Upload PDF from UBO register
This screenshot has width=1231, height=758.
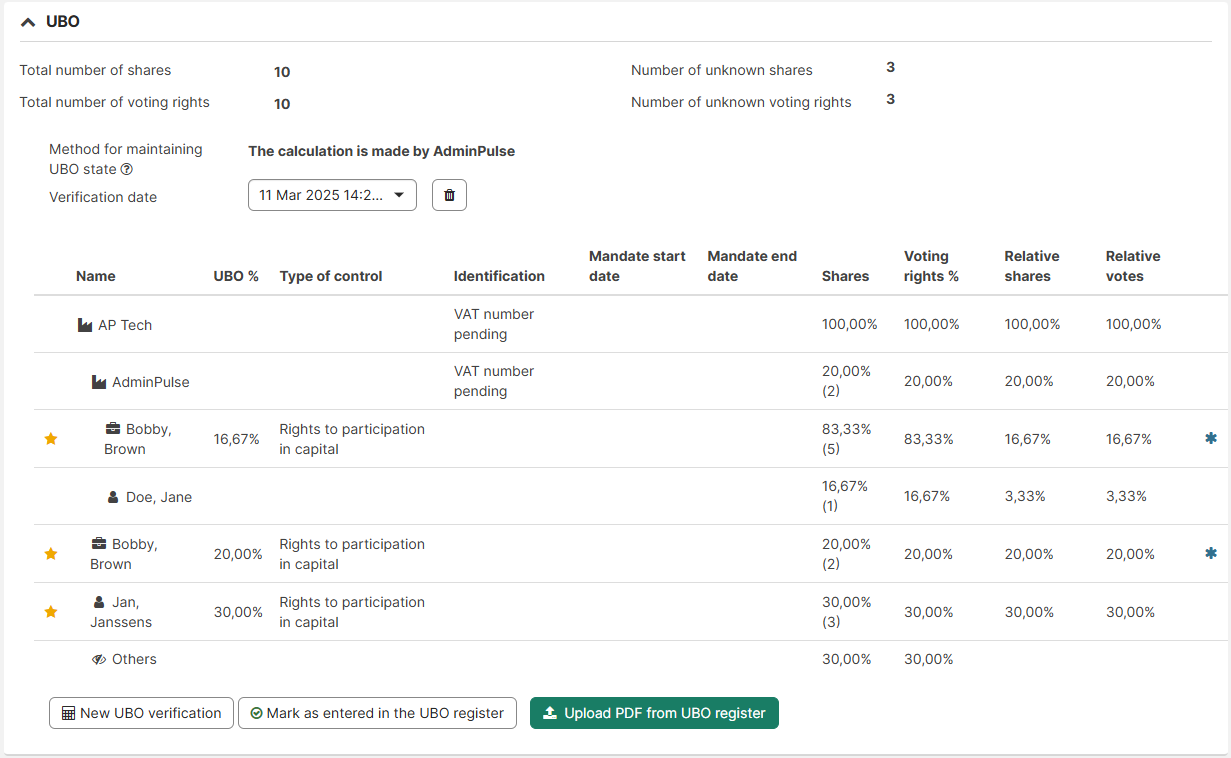pos(654,713)
